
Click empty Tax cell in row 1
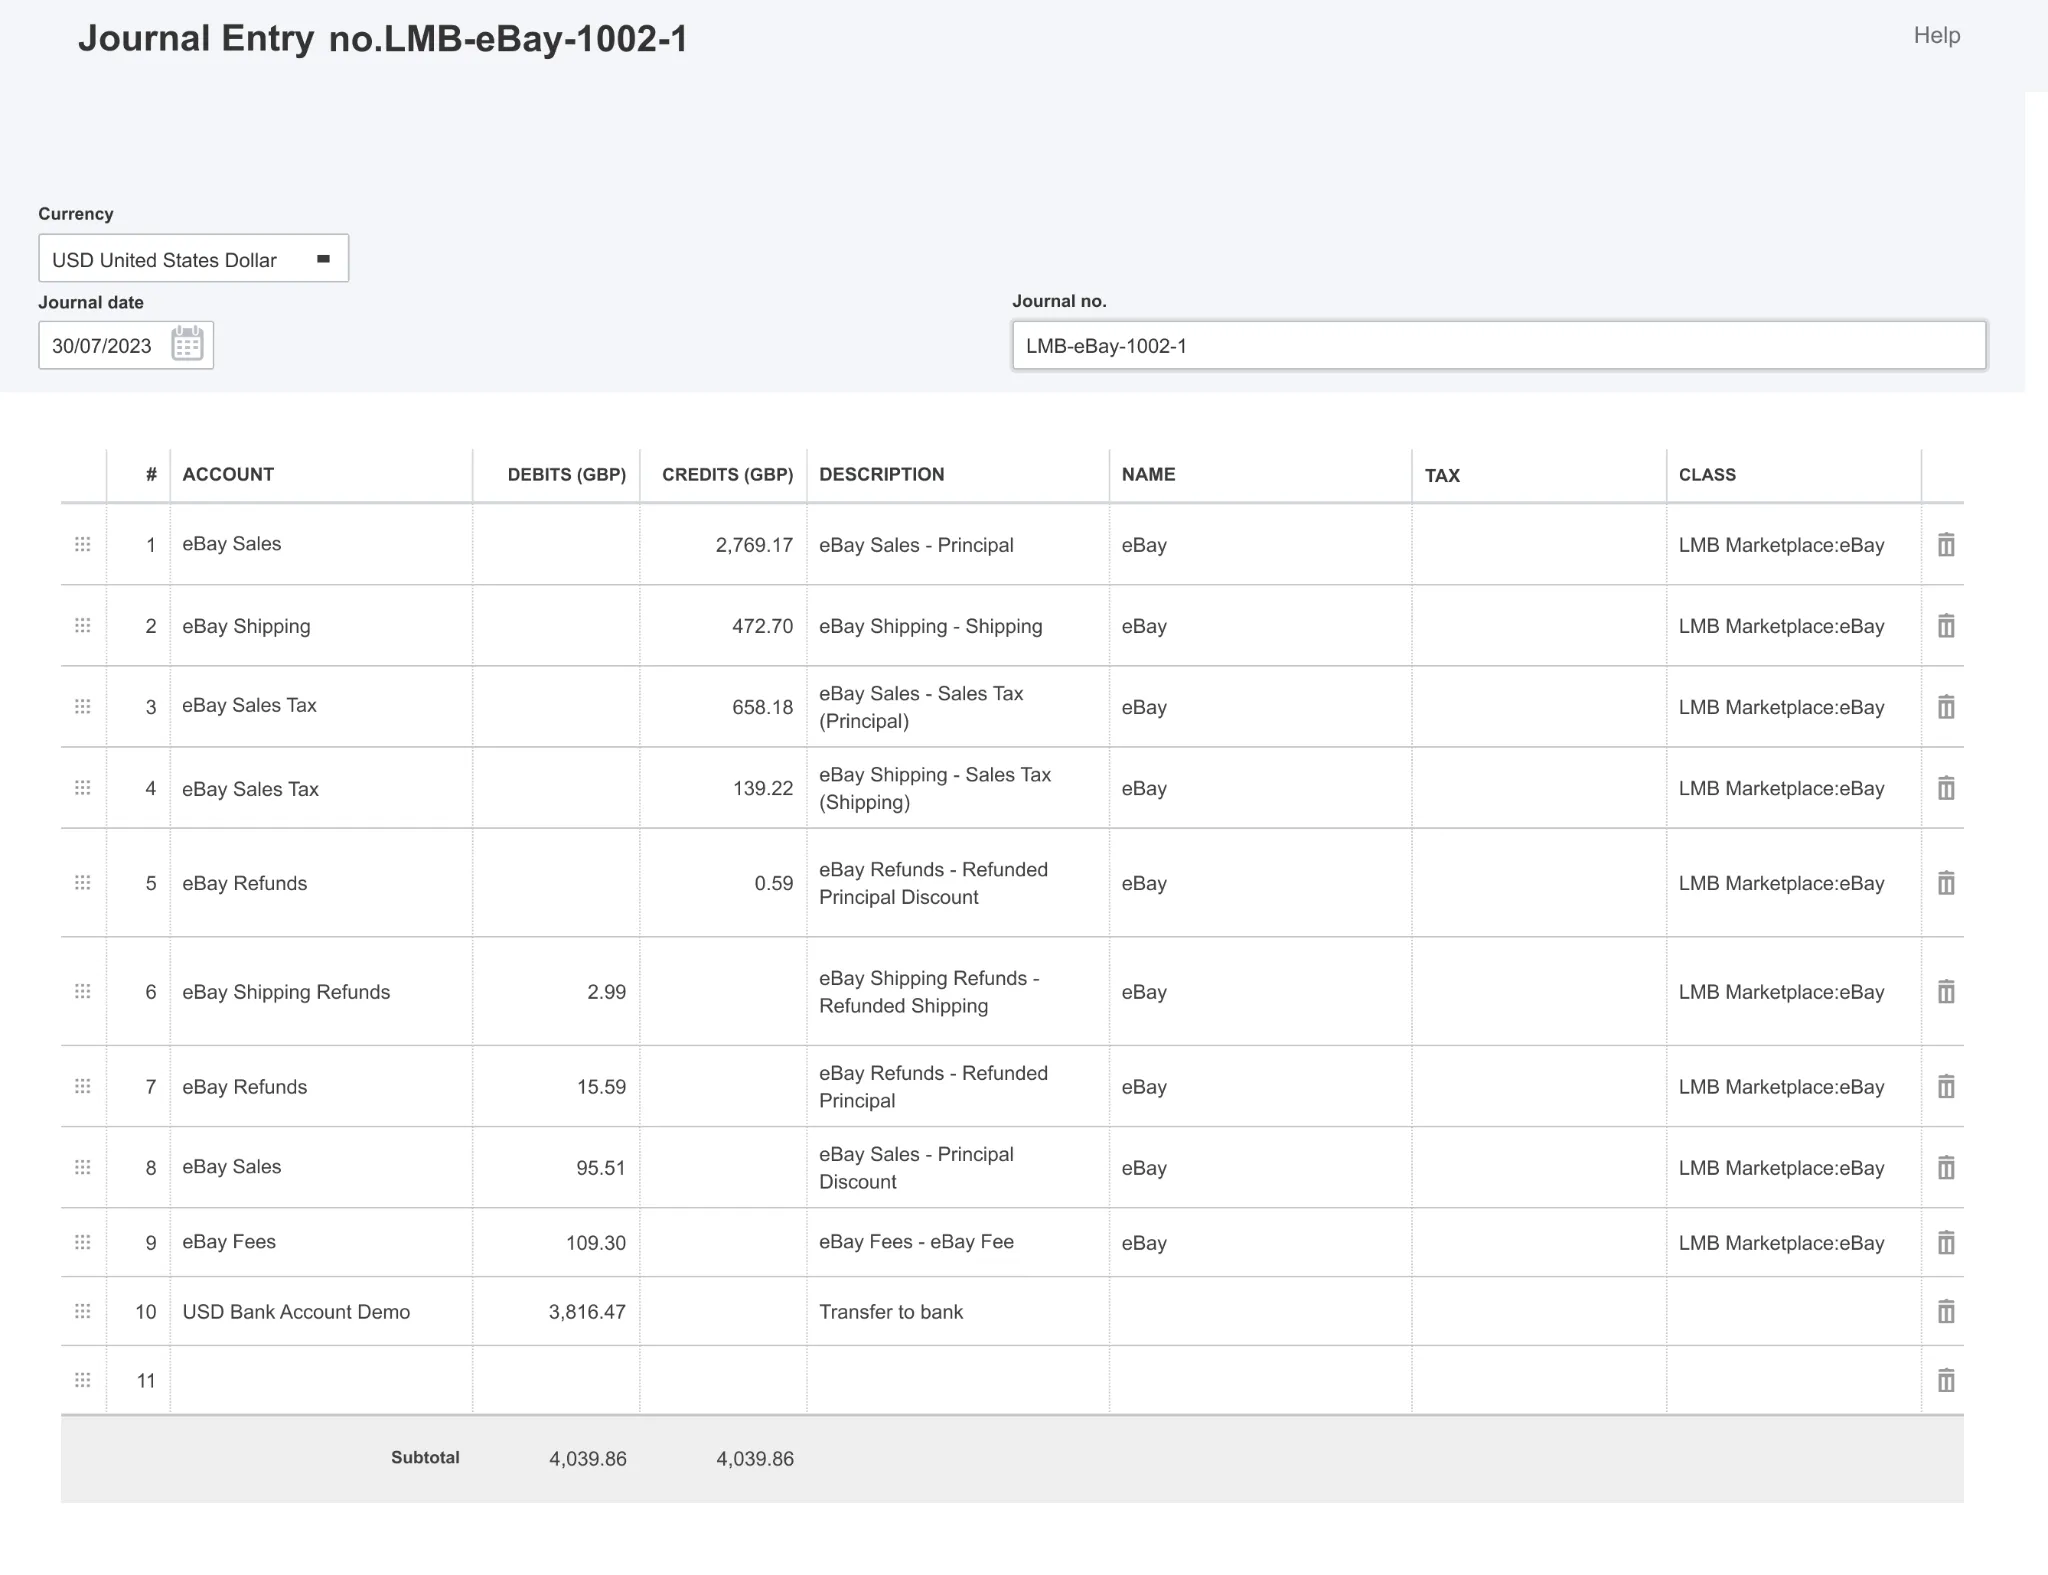point(1539,545)
